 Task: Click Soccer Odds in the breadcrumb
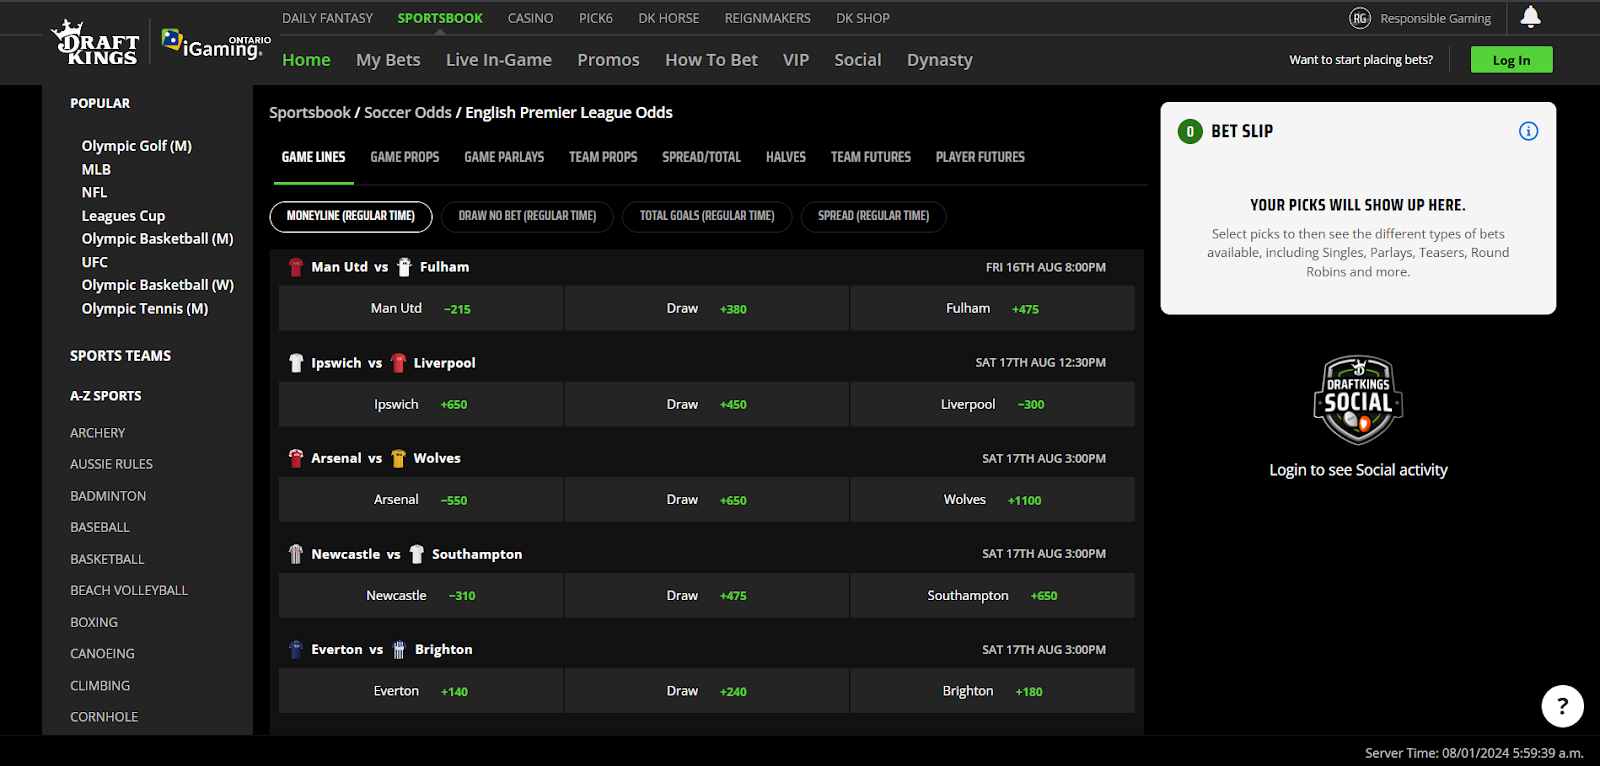click(408, 112)
